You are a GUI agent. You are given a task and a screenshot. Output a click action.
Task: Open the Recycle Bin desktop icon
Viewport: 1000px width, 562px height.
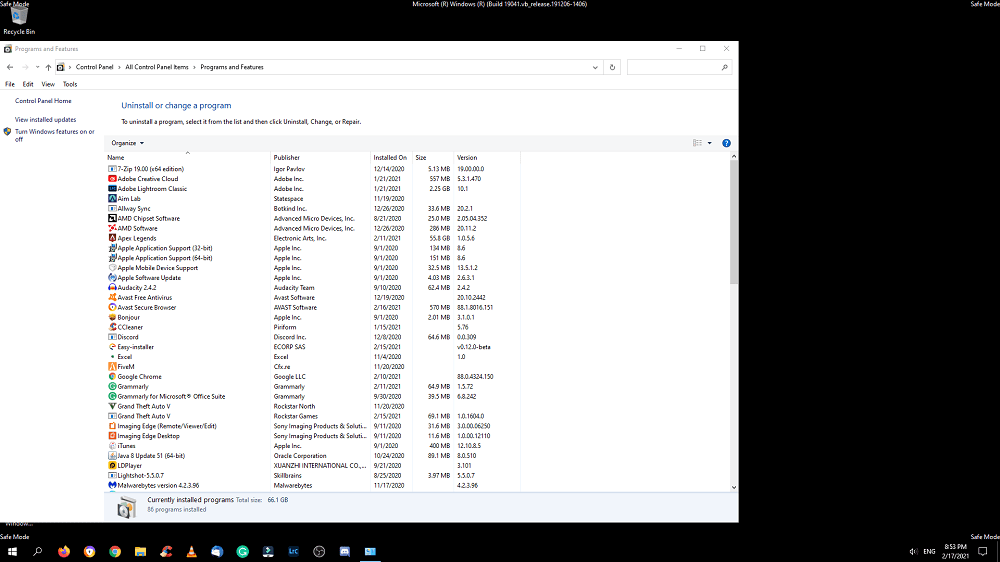click(x=19, y=20)
